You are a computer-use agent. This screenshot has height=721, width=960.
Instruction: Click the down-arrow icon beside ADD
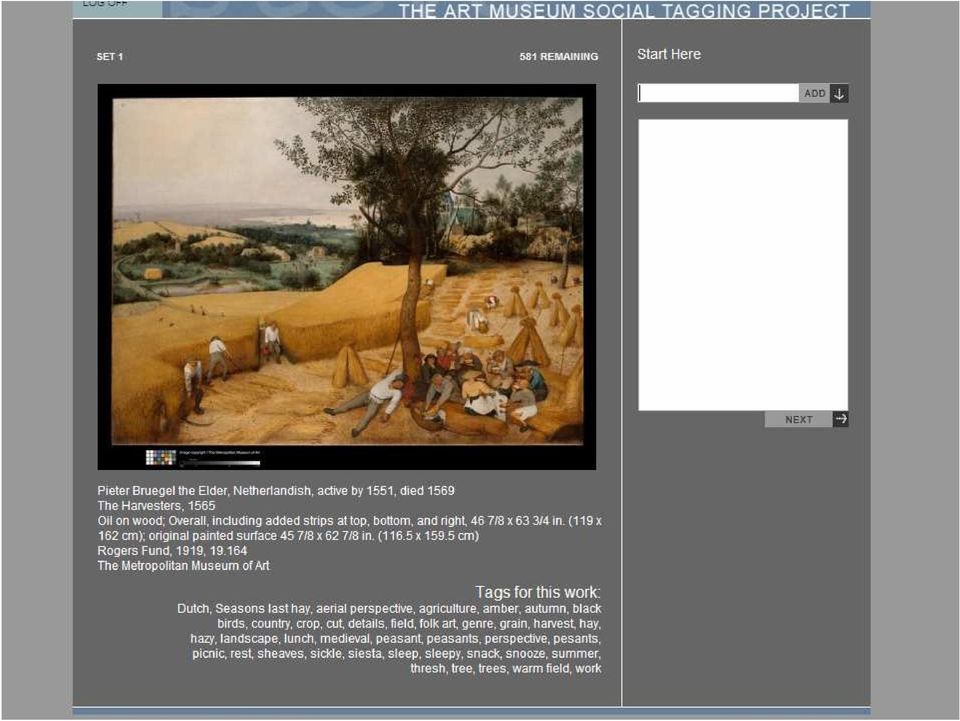(x=839, y=94)
